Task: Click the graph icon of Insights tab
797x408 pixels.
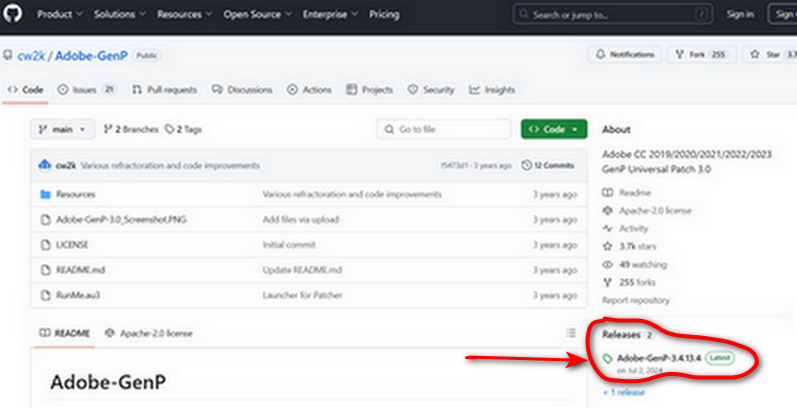Action: coord(474,90)
